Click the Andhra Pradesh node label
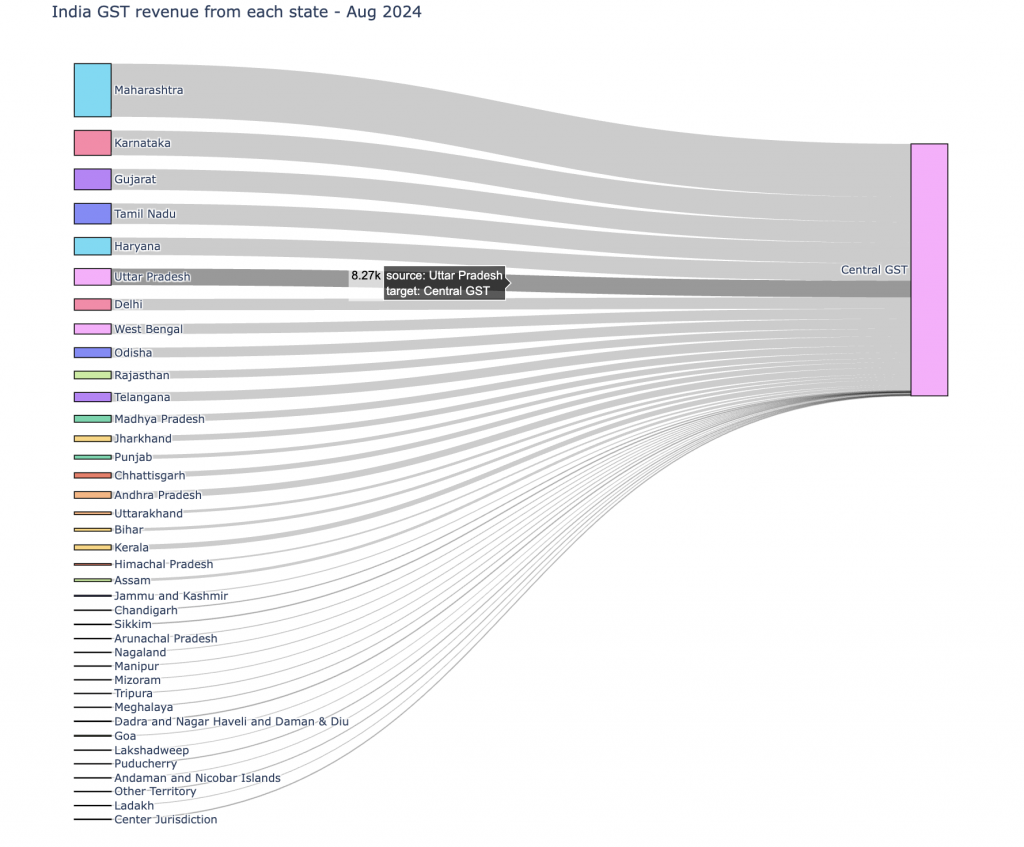Image resolution: width=1024 pixels, height=847 pixels. [157, 495]
